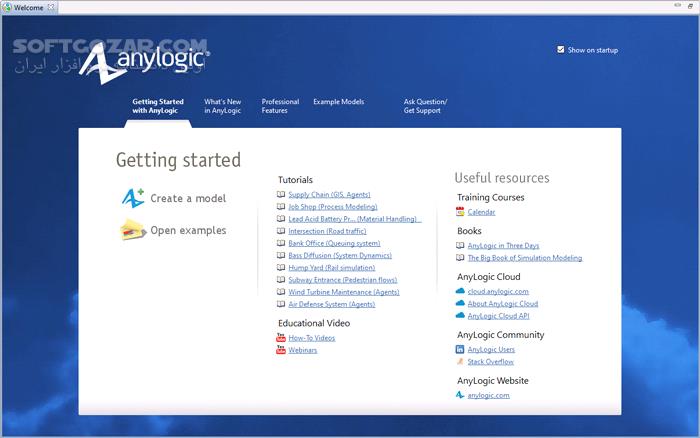Click the book icon beside Supply Chain tutorial
Image resolution: width=700 pixels, height=438 pixels.
pos(281,194)
